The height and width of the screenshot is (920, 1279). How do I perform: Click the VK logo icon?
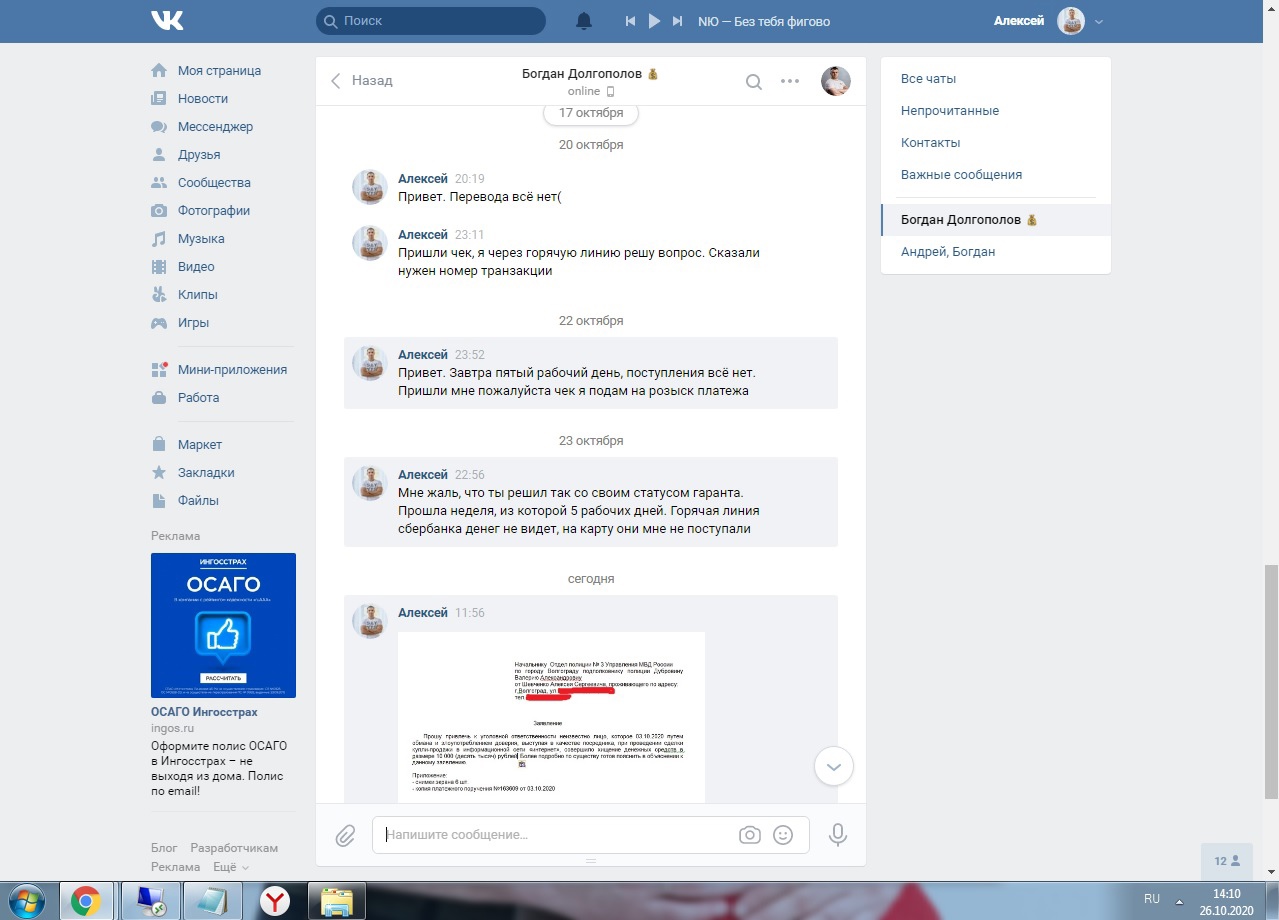[x=167, y=21]
